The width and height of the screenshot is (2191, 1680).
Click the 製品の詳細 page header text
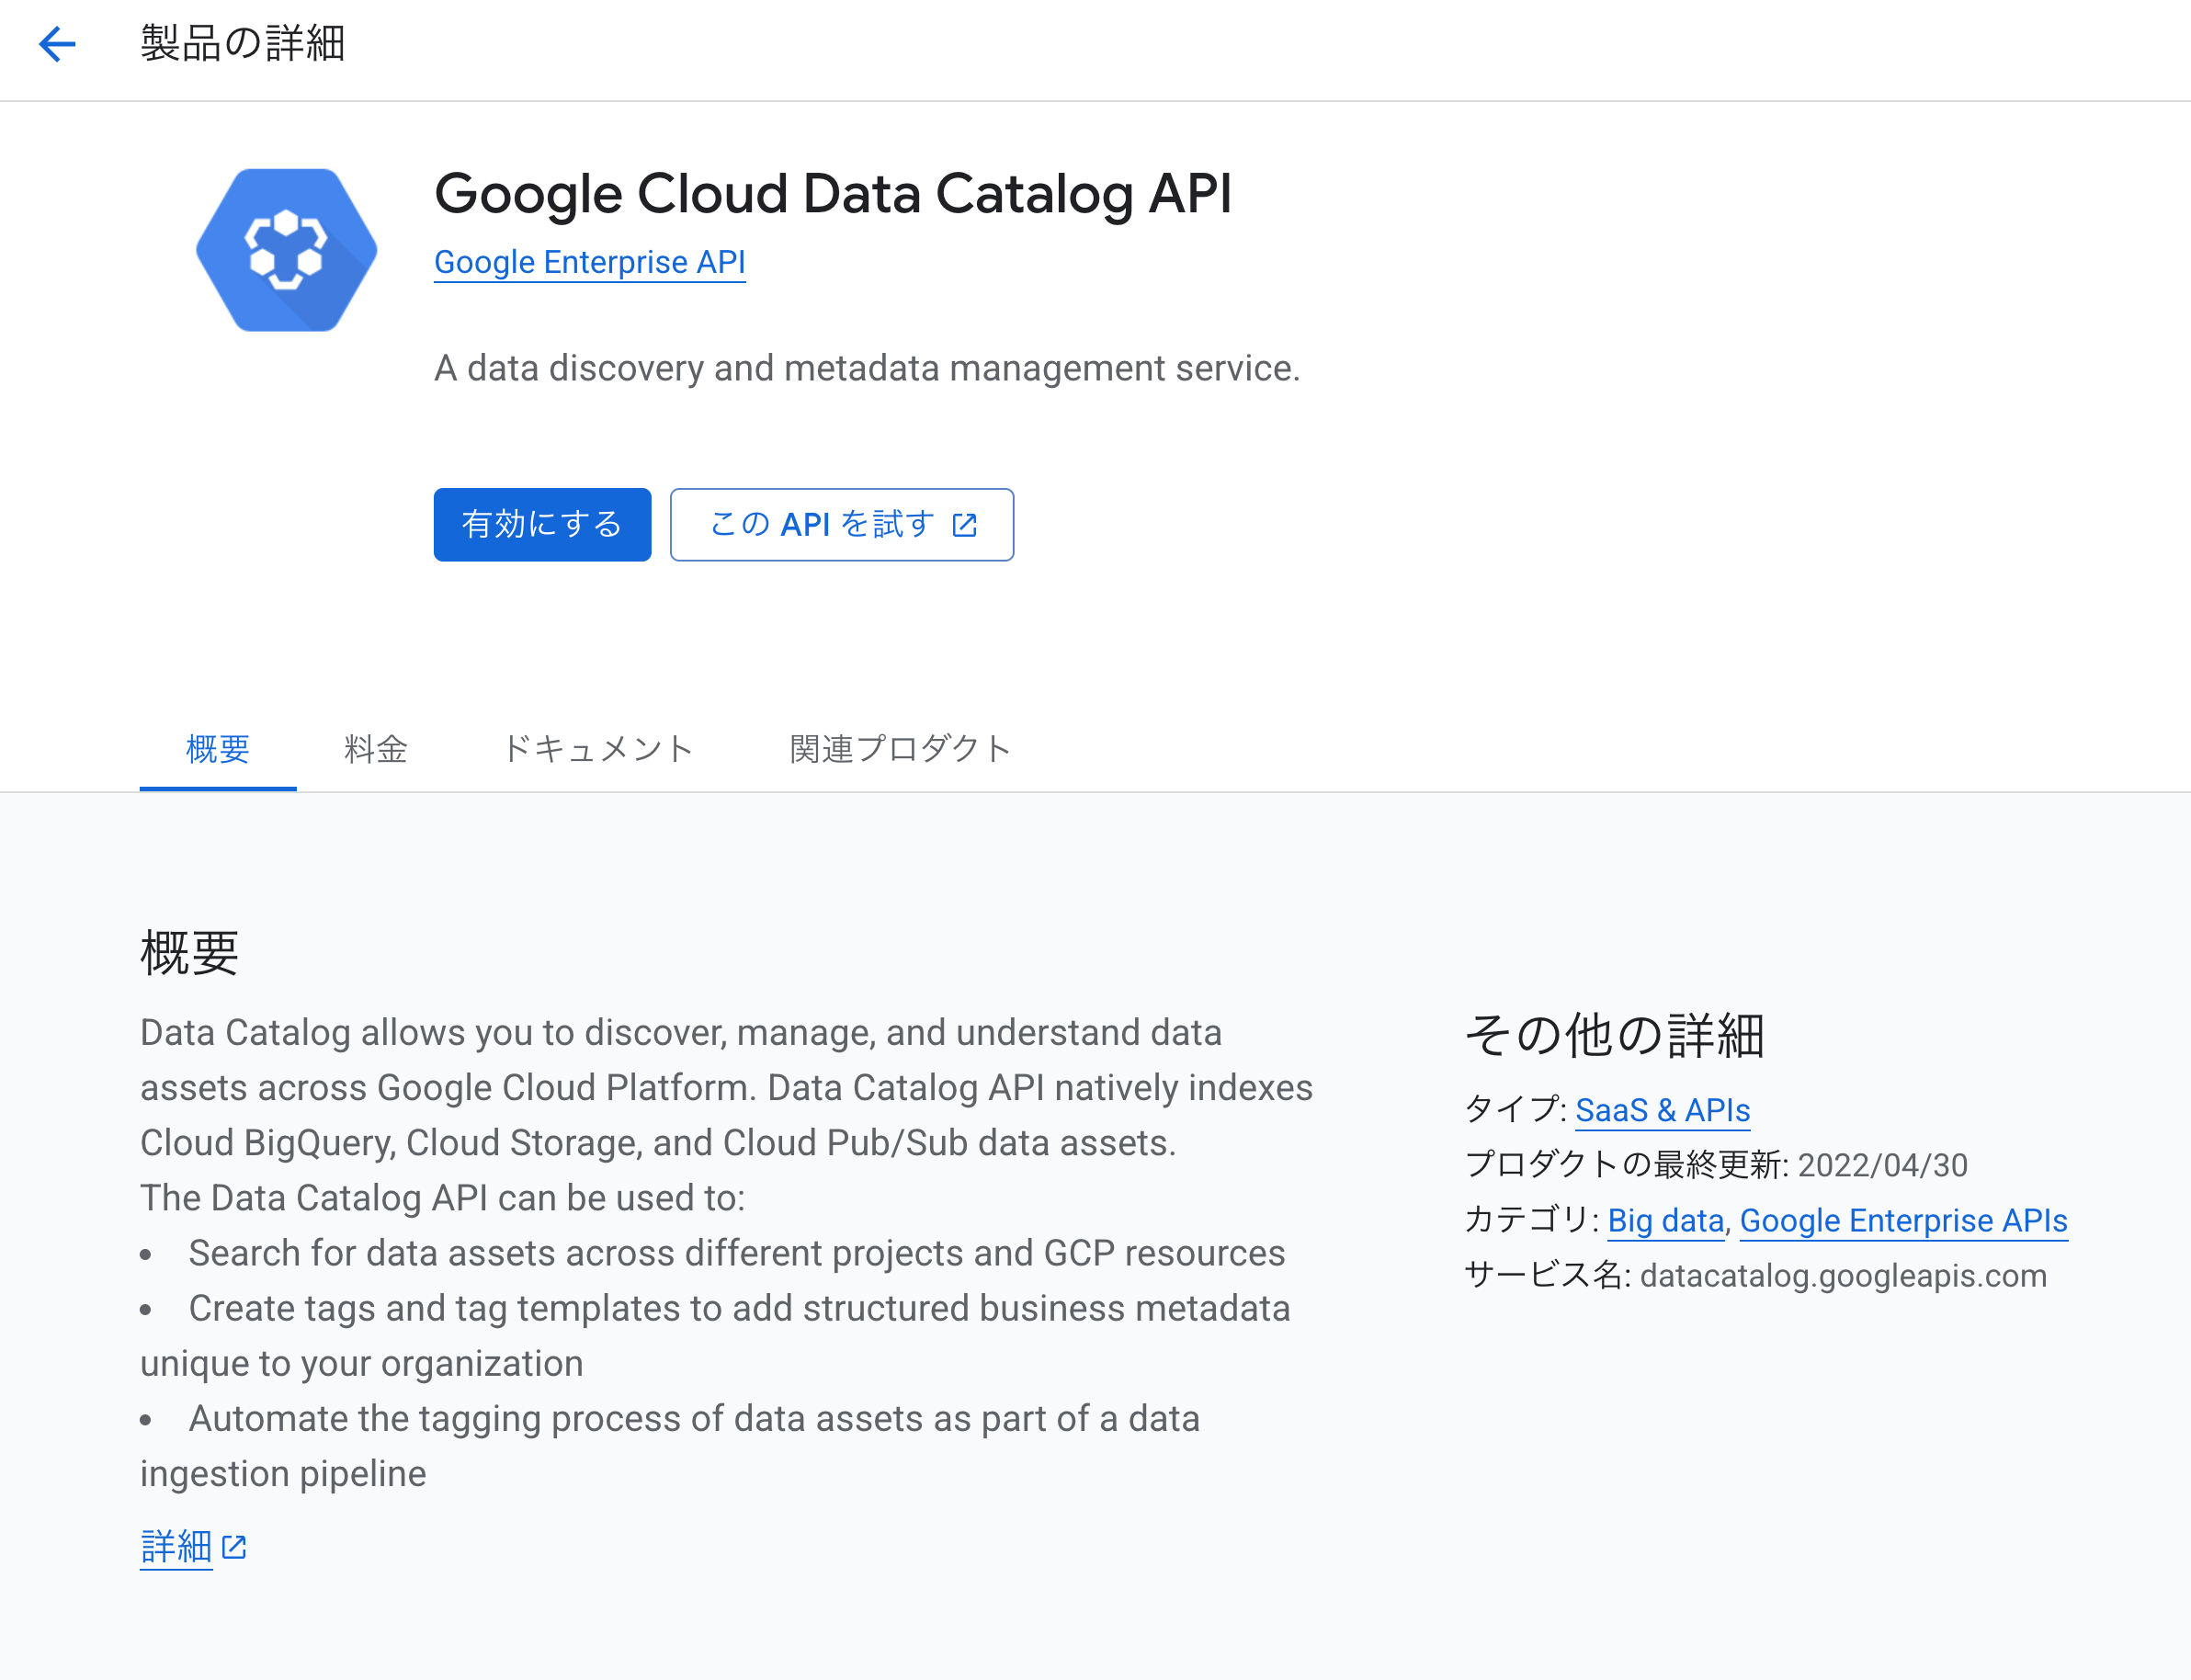(x=242, y=44)
